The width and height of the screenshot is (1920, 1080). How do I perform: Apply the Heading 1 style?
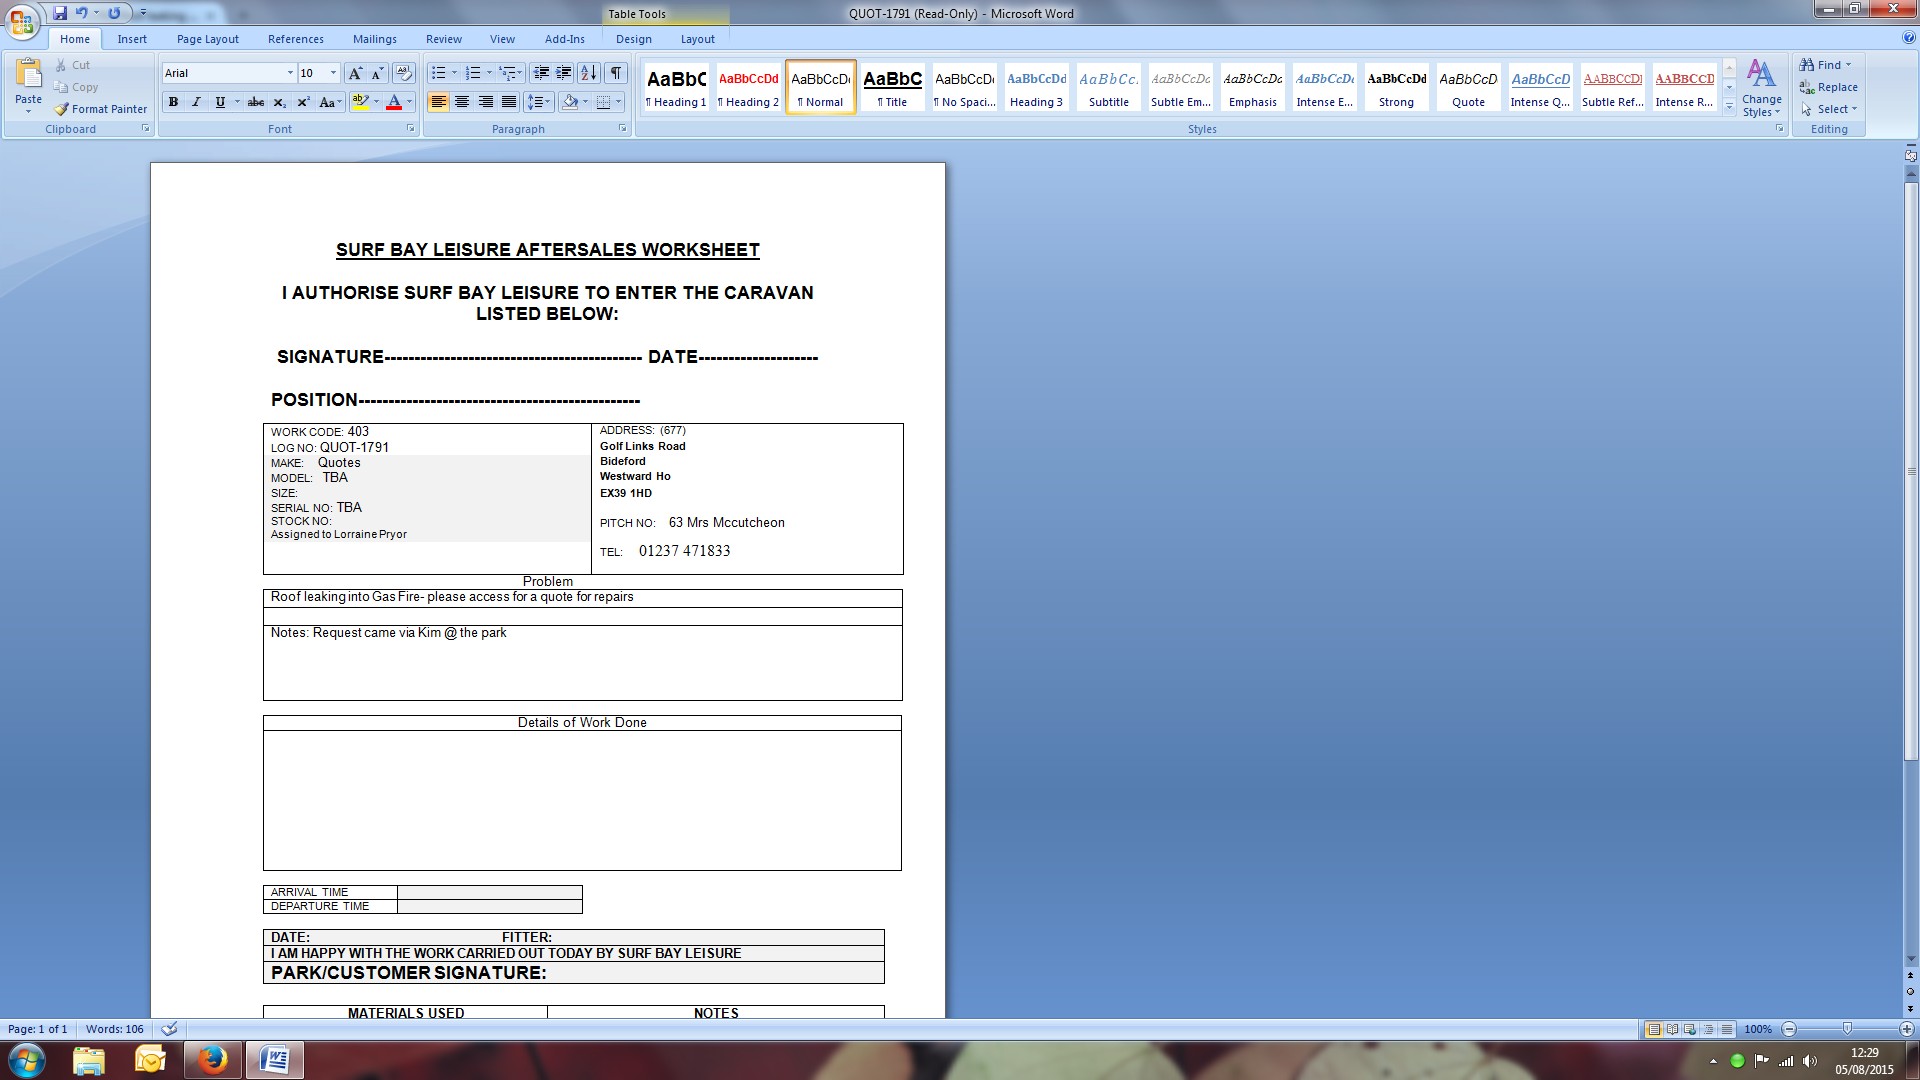tap(676, 88)
